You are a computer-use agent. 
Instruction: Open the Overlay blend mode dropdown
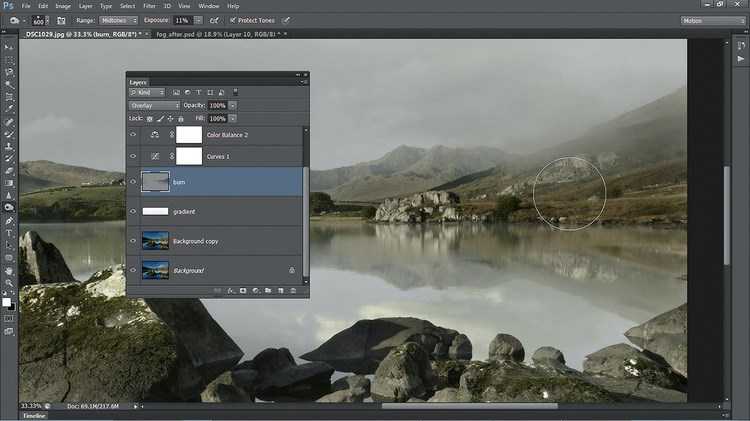(x=154, y=105)
